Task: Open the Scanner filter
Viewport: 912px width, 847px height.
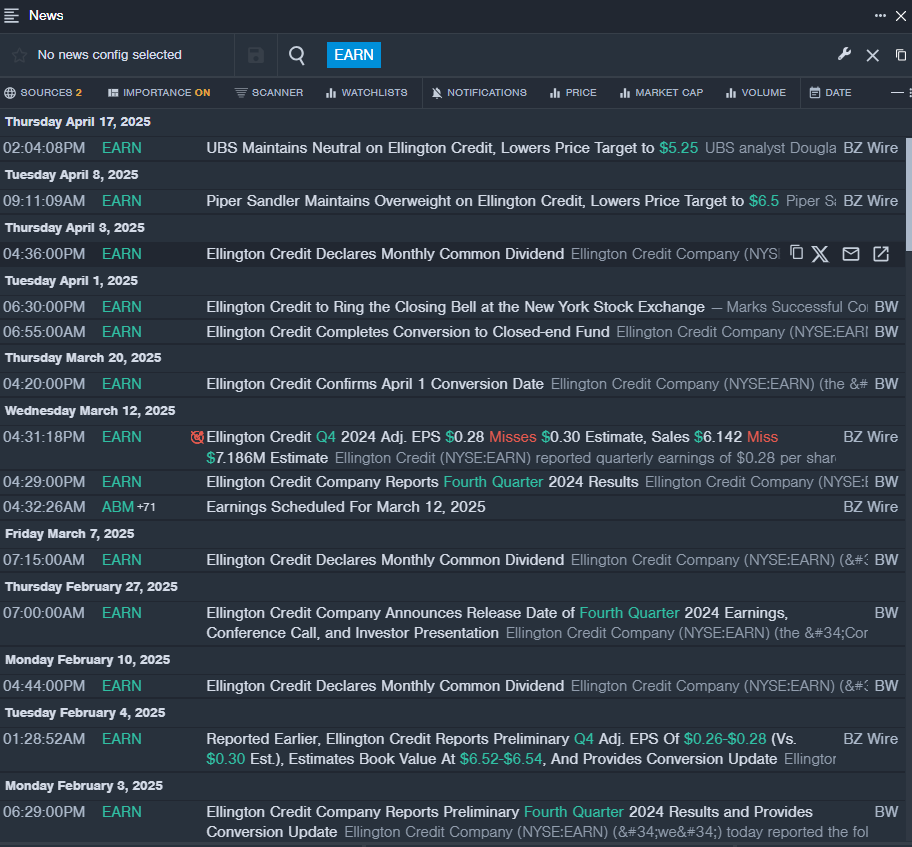Action: [x=269, y=92]
